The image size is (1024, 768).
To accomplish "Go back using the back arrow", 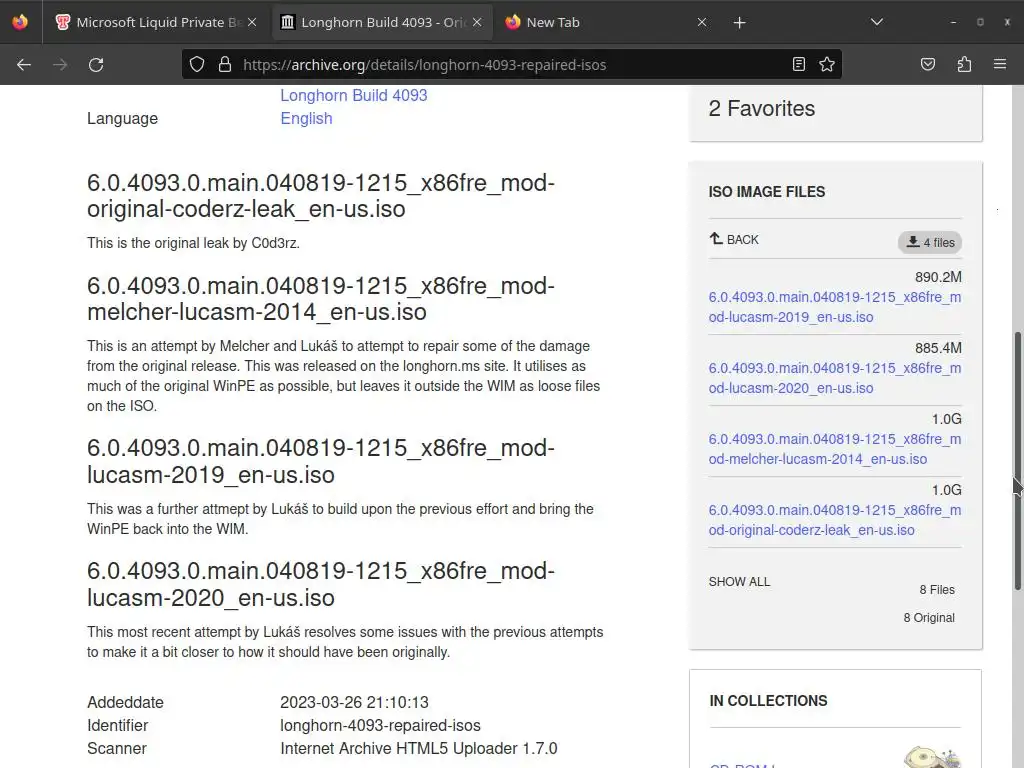I will pyautogui.click(x=24, y=65).
